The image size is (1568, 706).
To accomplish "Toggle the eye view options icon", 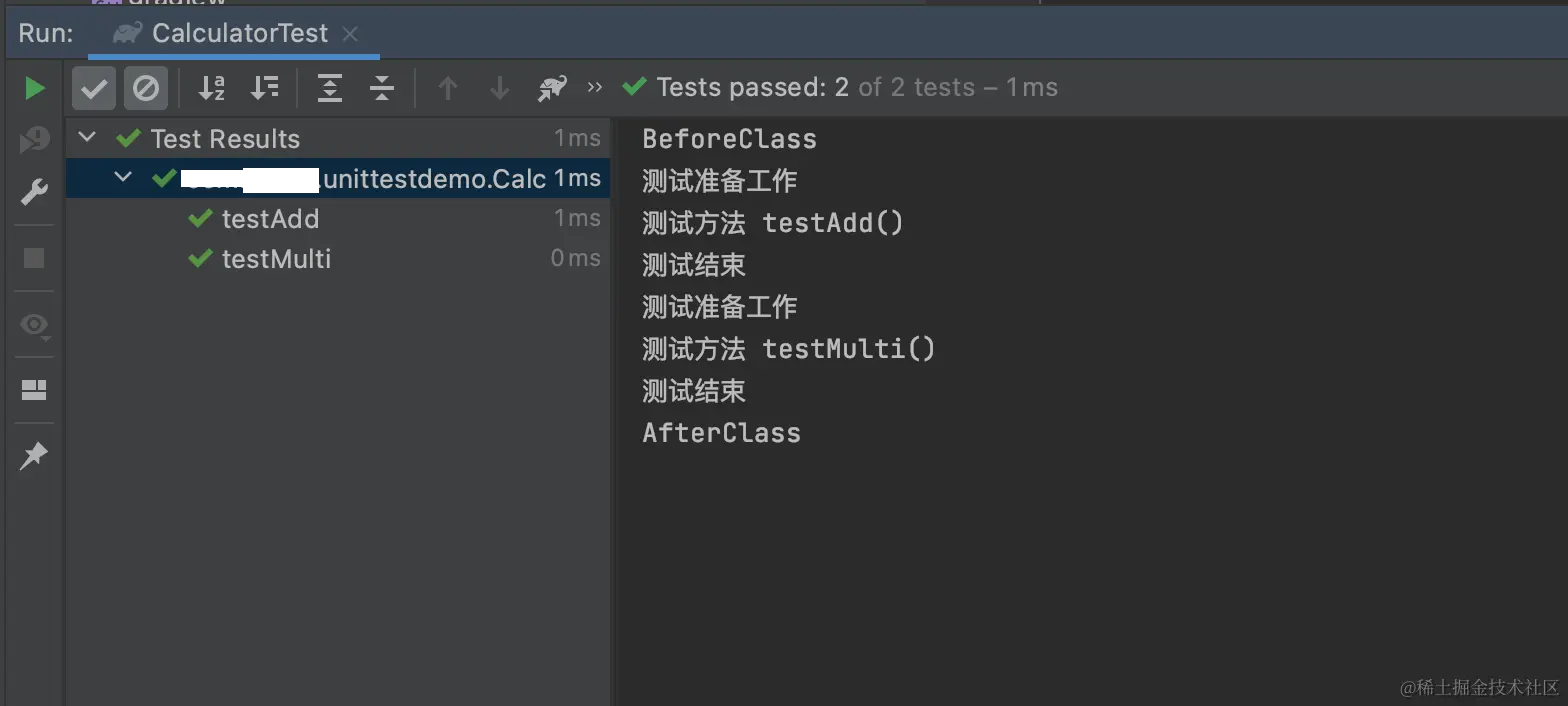I will [x=34, y=325].
